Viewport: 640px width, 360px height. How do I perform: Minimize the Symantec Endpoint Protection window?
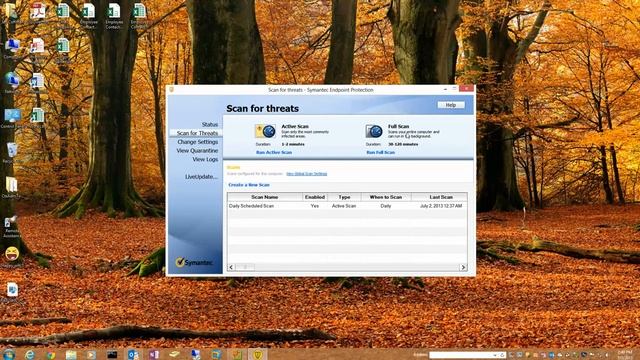pos(445,89)
